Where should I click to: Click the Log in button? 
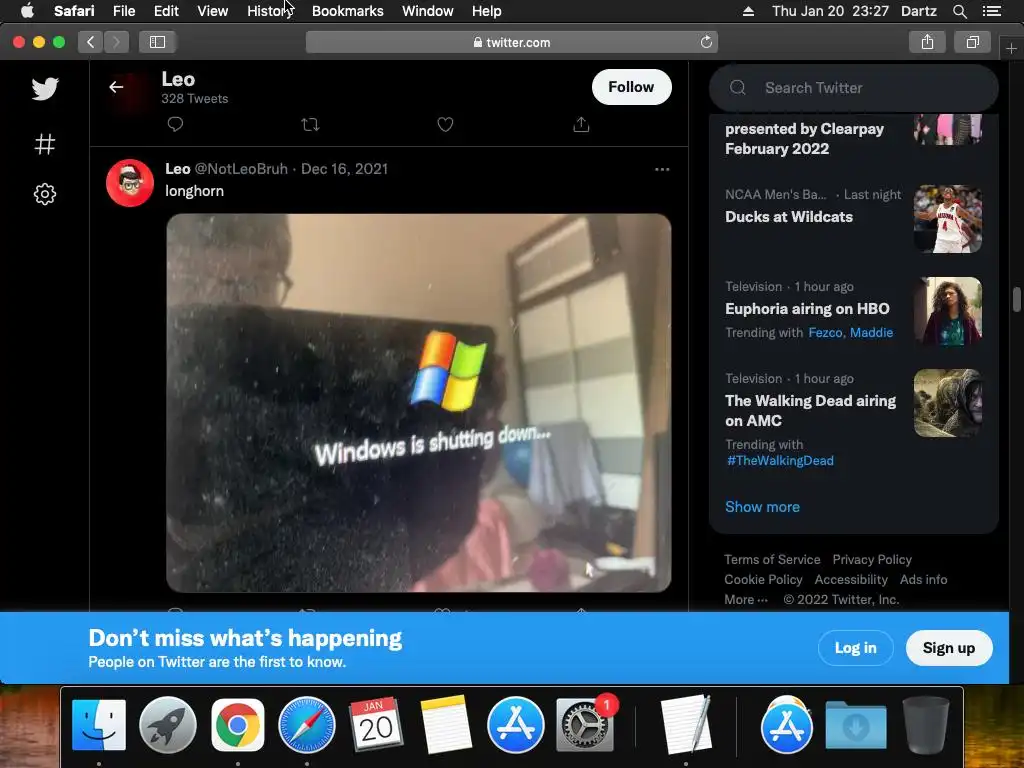(x=856, y=648)
